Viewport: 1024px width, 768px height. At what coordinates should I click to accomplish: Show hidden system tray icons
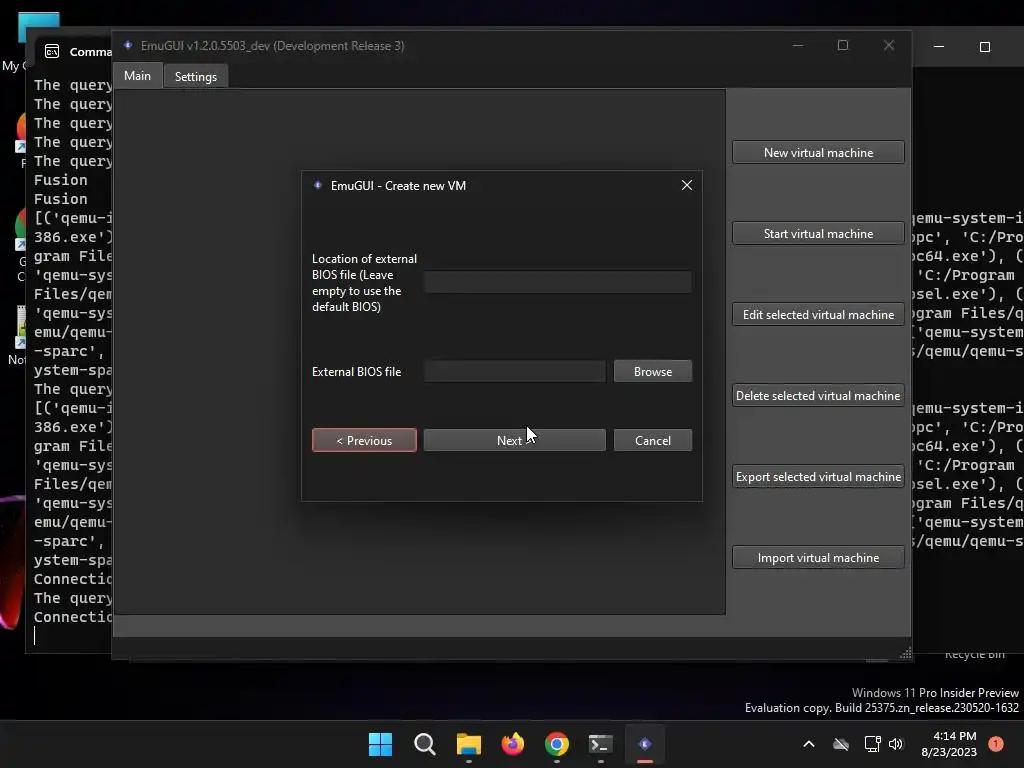click(x=808, y=744)
